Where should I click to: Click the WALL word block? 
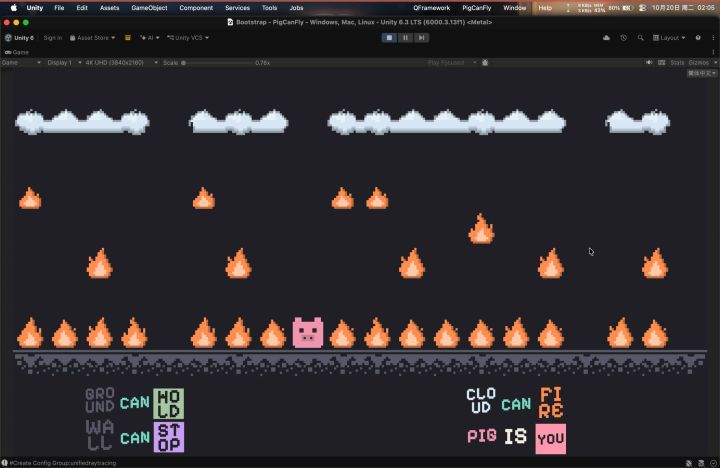[100, 435]
